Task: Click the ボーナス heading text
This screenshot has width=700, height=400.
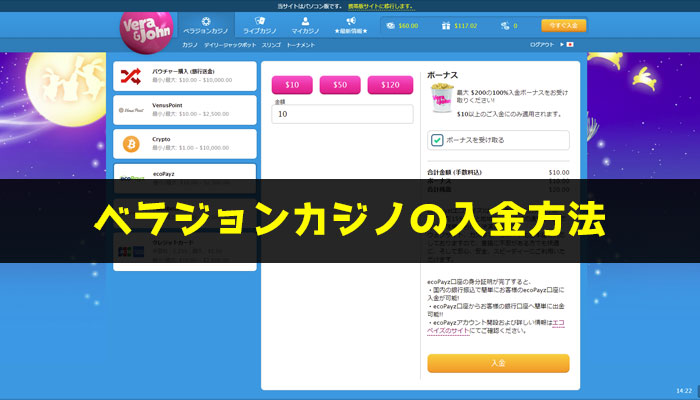Action: [442, 75]
